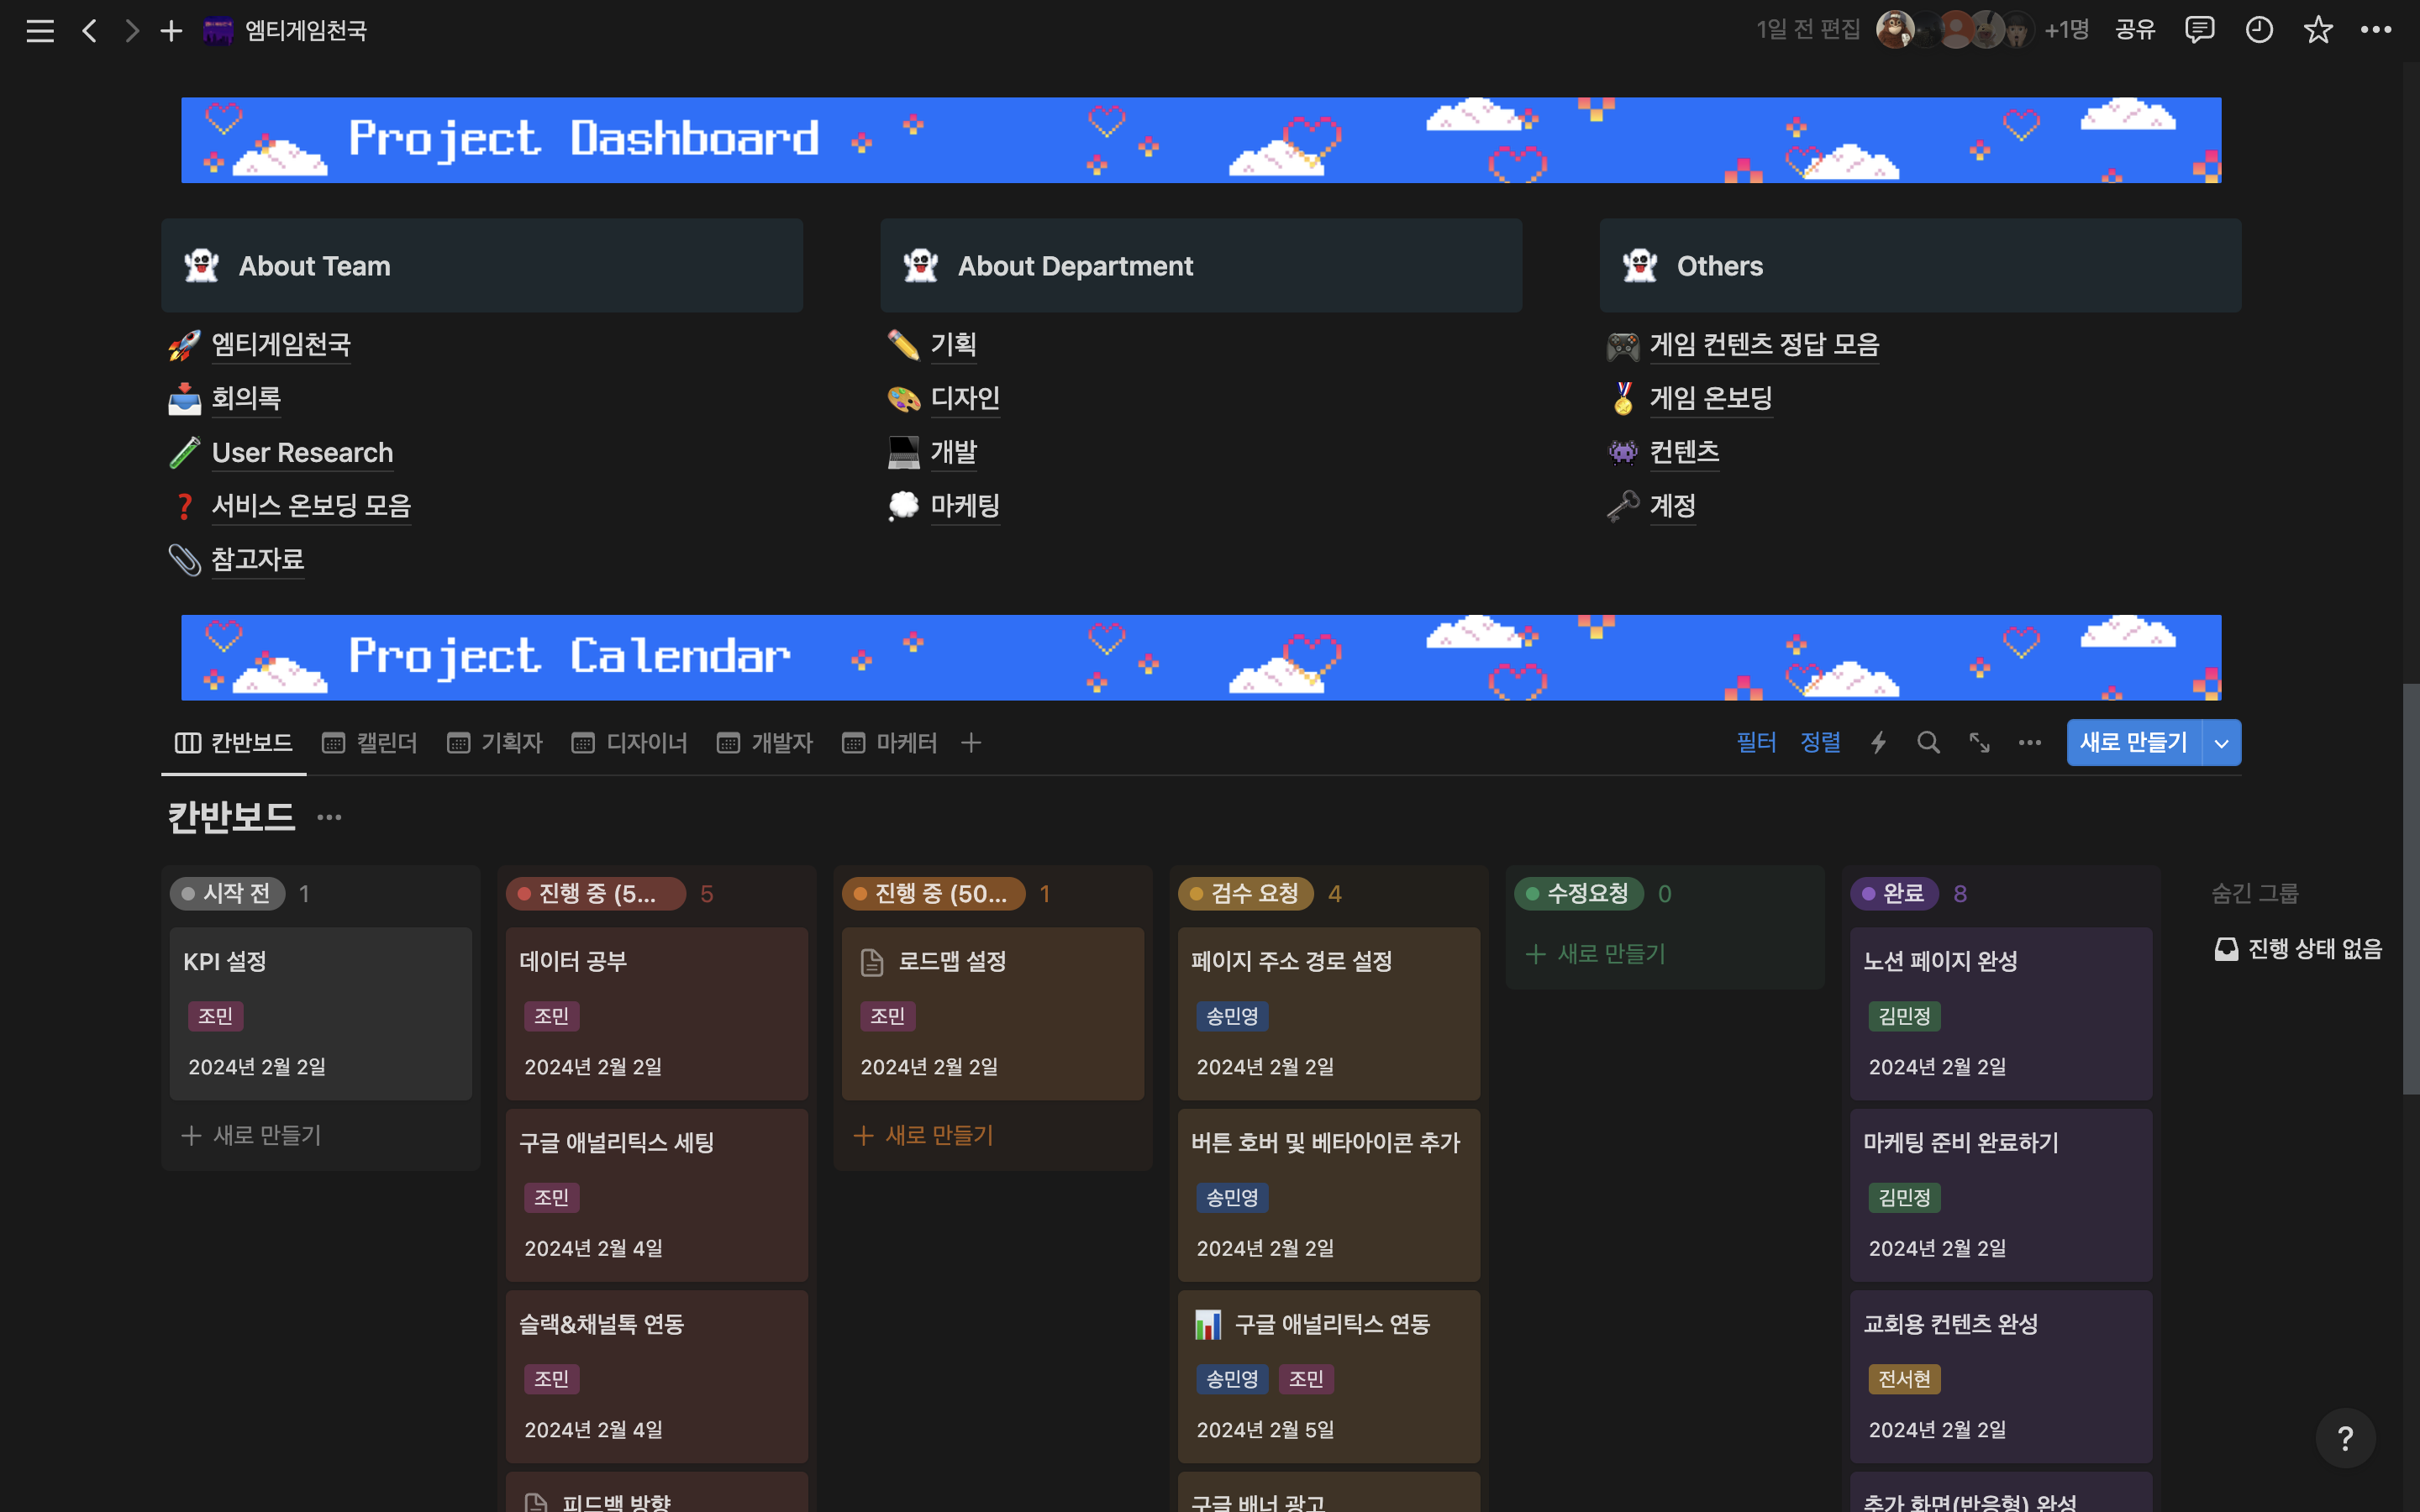Open the 데이터 공부 card

point(657,1014)
